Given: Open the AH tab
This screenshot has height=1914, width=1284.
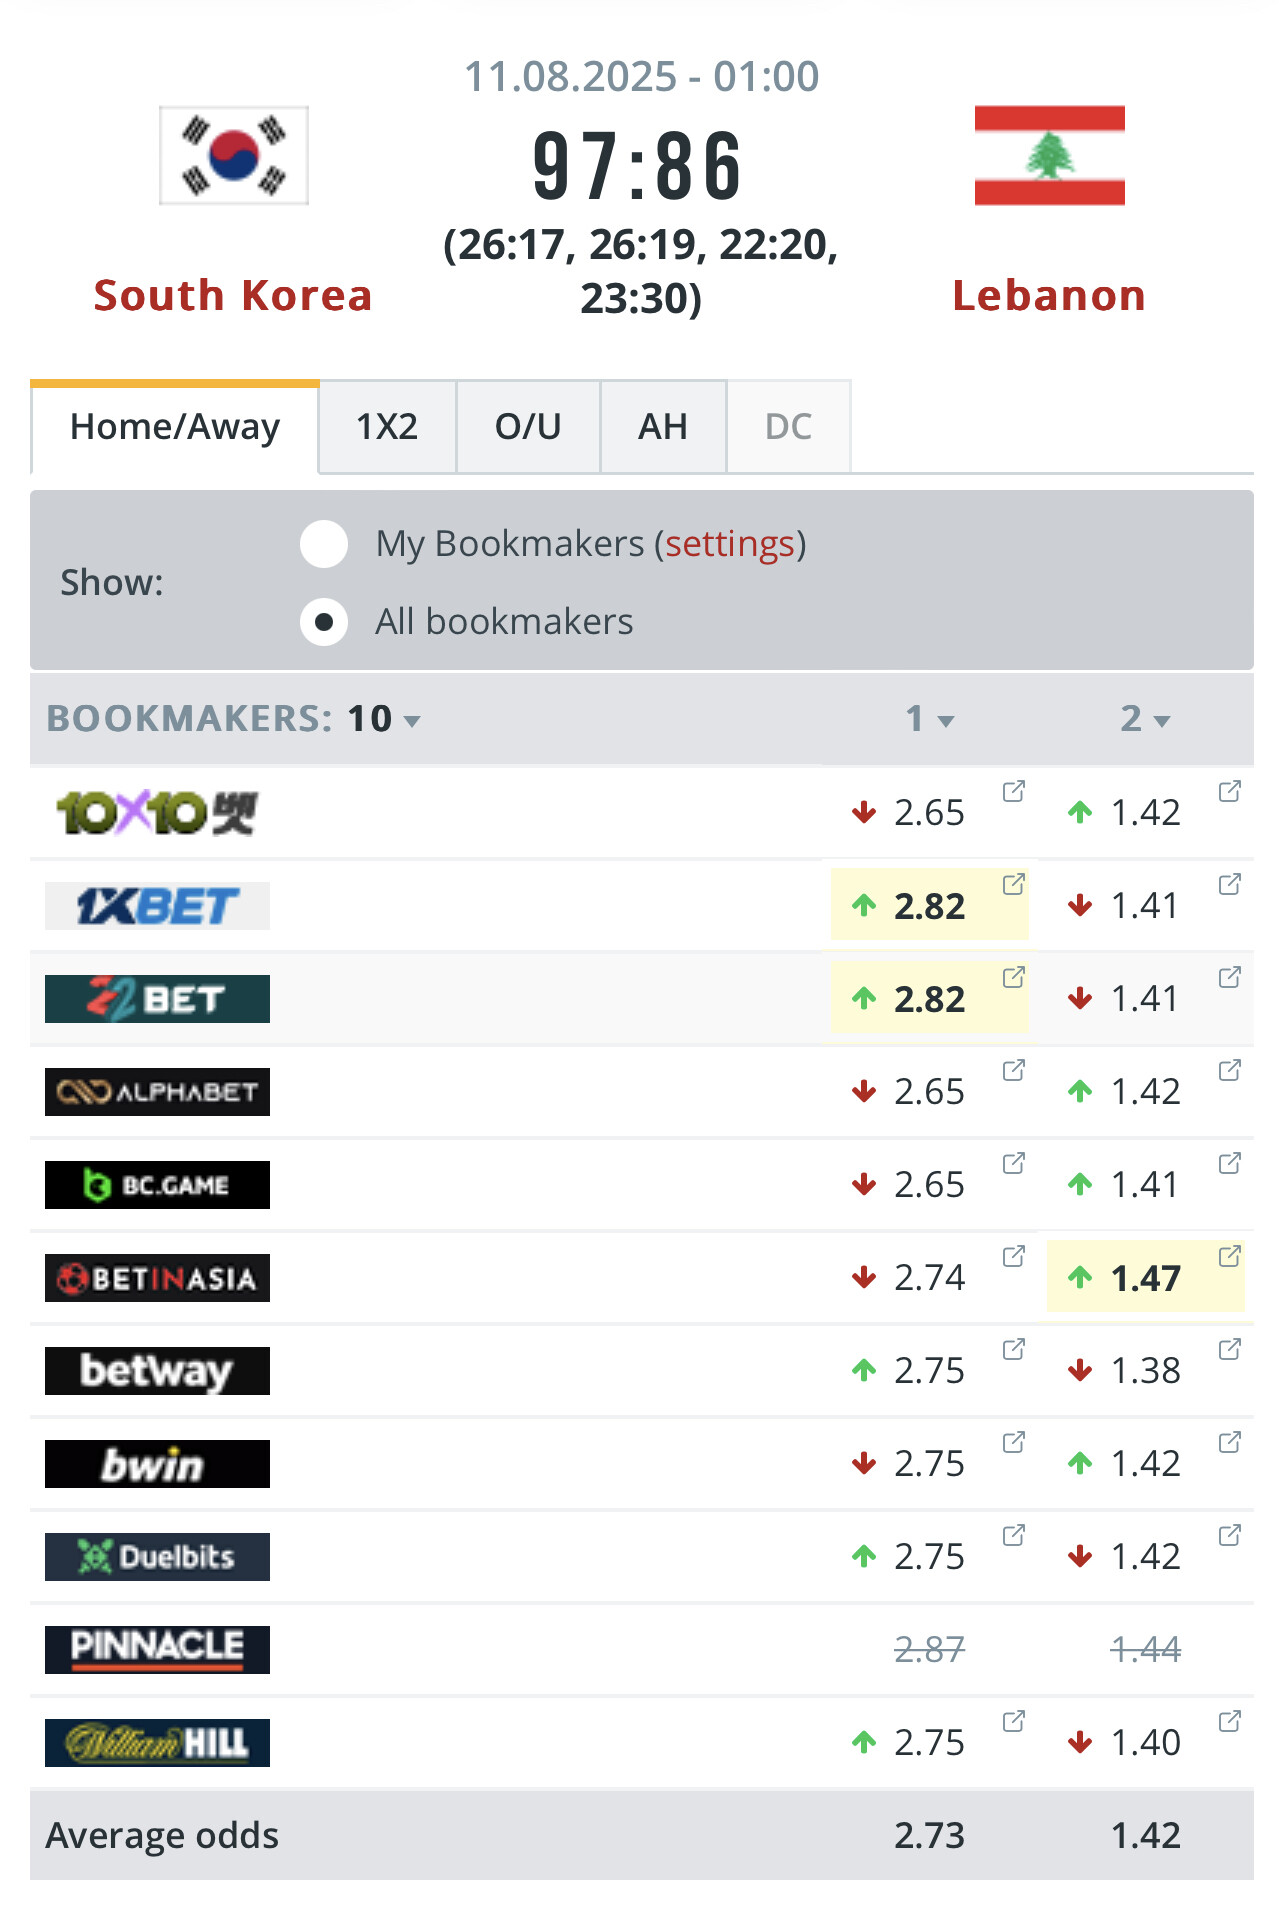Looking at the screenshot, I should click(x=663, y=427).
